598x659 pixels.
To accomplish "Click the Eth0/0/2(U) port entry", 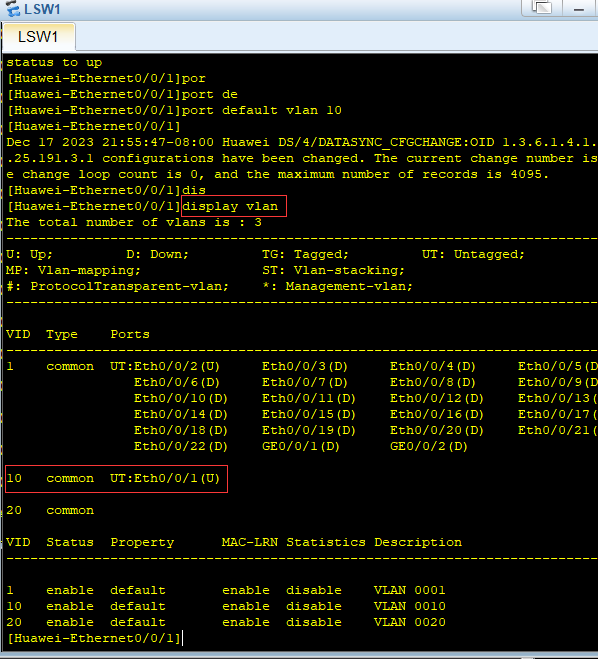I will (x=177, y=366).
